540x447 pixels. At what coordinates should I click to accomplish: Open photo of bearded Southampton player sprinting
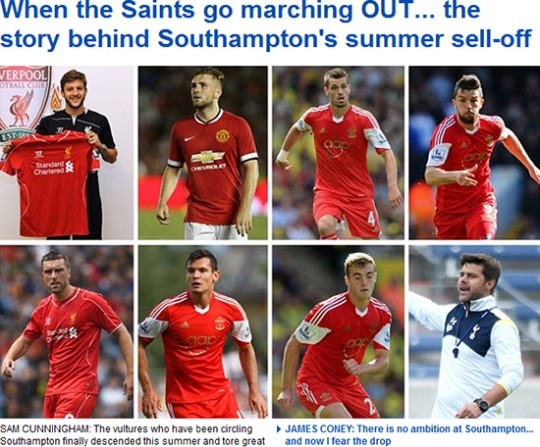475,153
